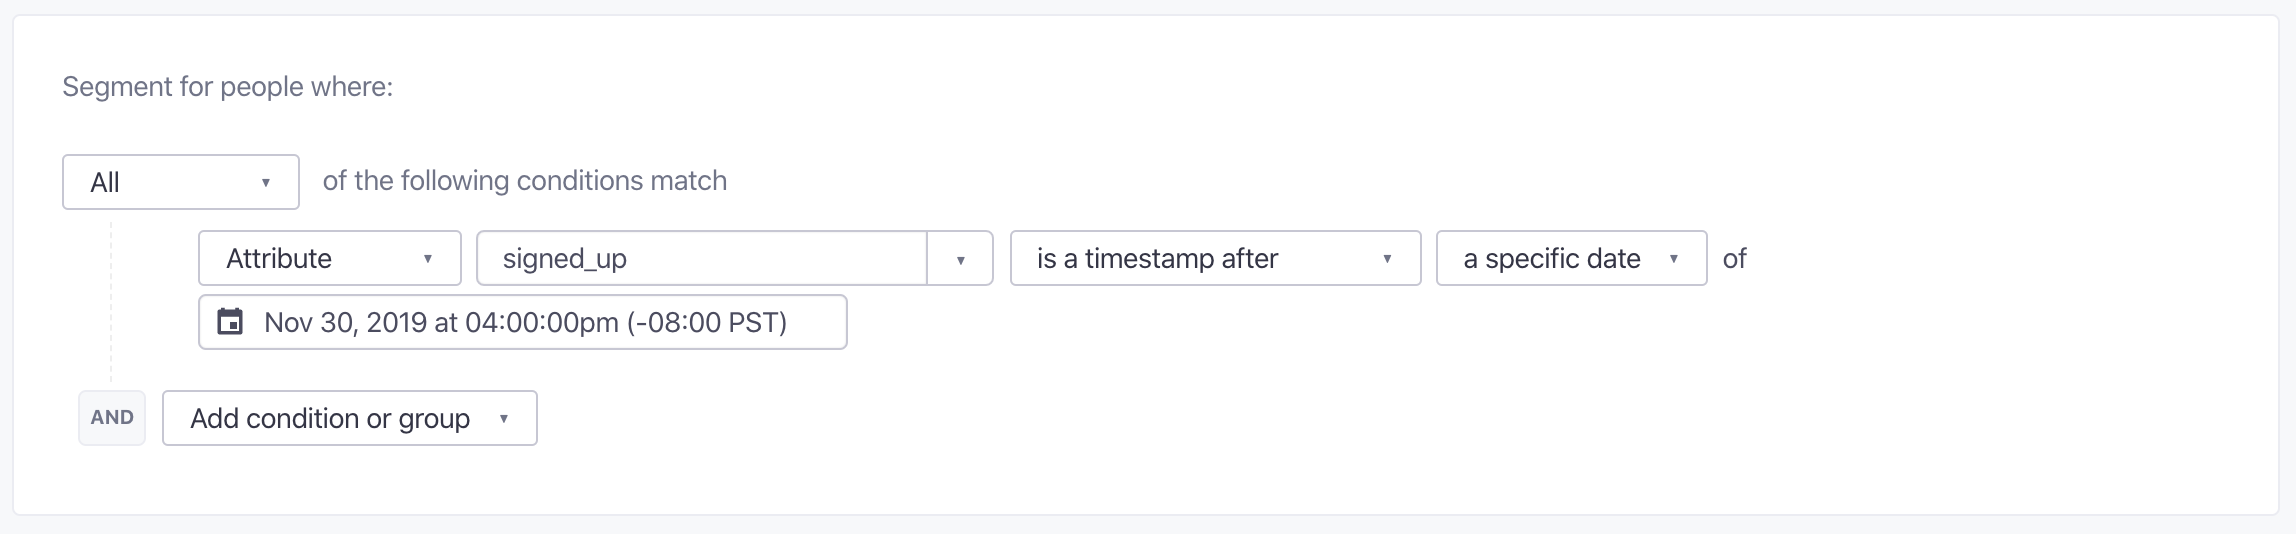
Task: Click the caret arrow on the All selector
Action: 266,182
